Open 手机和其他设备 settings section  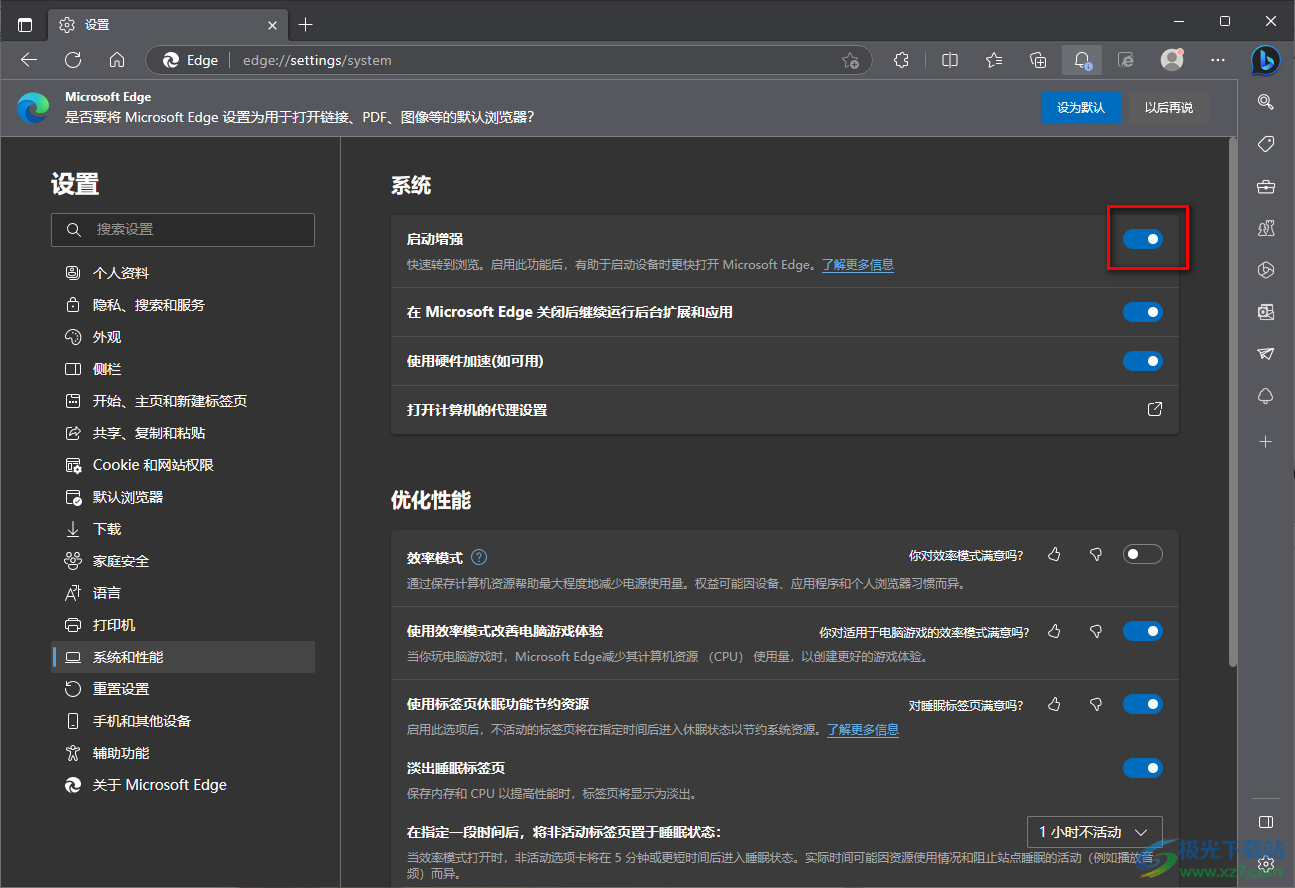183,721
